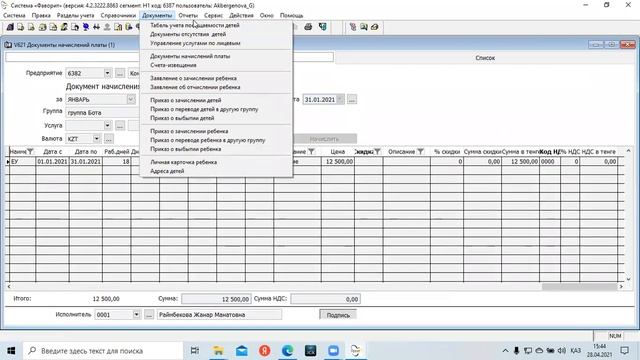640x360 pixels.
Task: Click the filter icon on Описание column header
Action: tap(420, 151)
